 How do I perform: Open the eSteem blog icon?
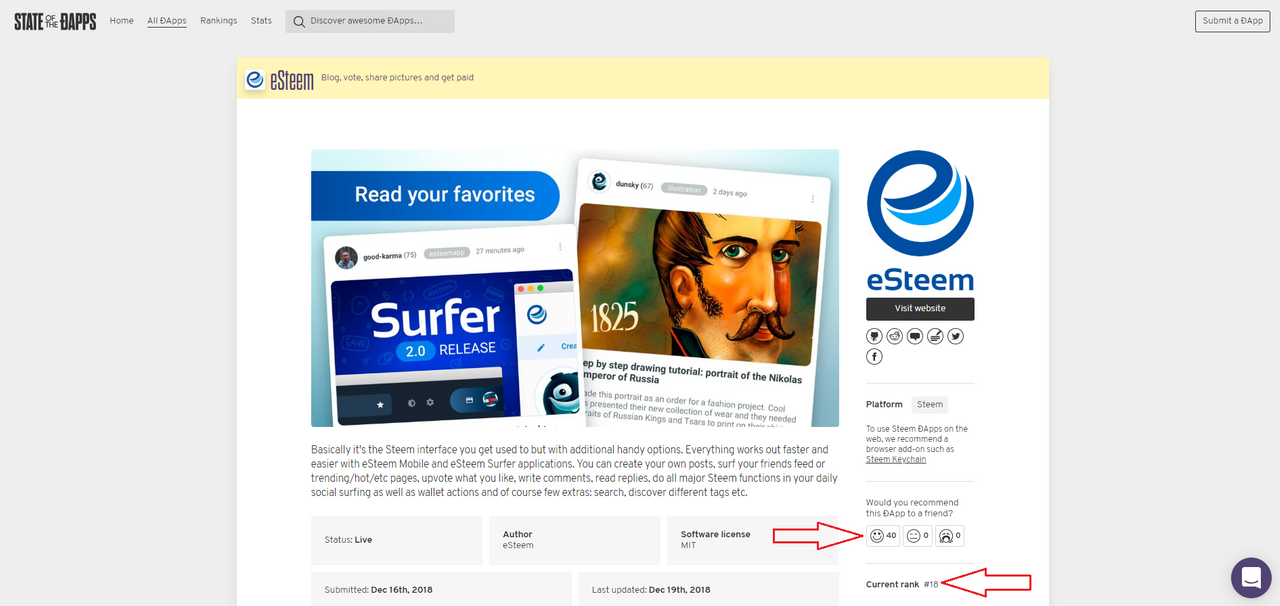point(936,337)
